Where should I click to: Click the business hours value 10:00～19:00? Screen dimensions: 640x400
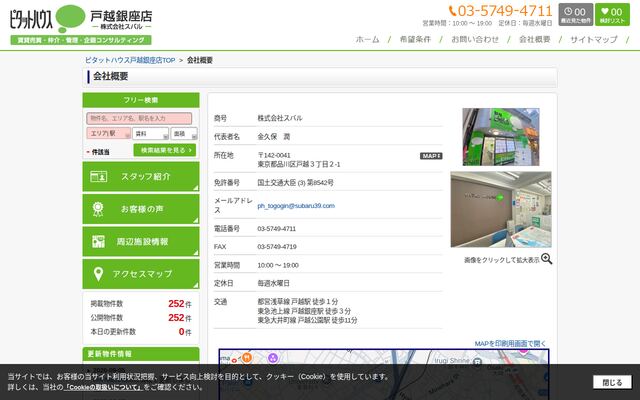278,265
